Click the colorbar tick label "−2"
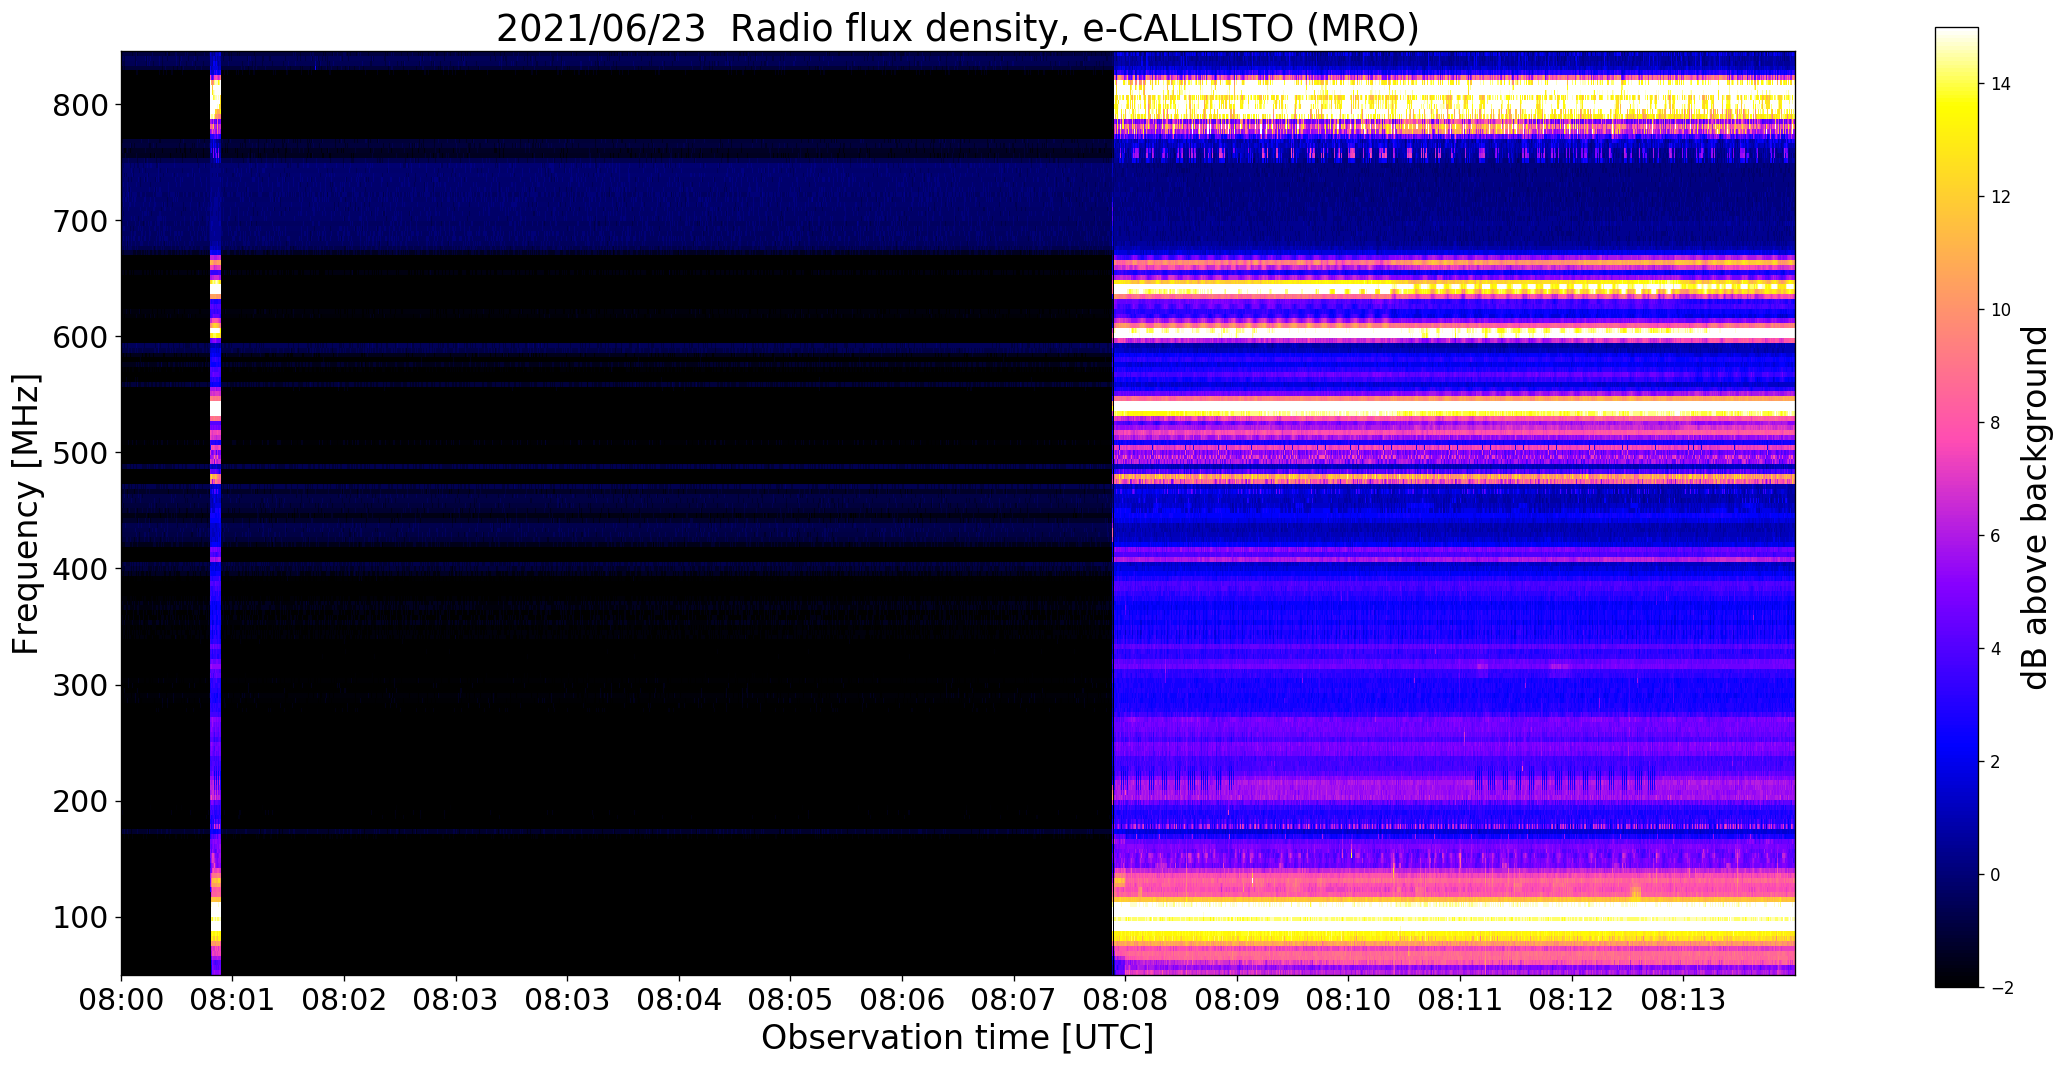The height and width of the screenshot is (1067, 2066). pos(2002,988)
